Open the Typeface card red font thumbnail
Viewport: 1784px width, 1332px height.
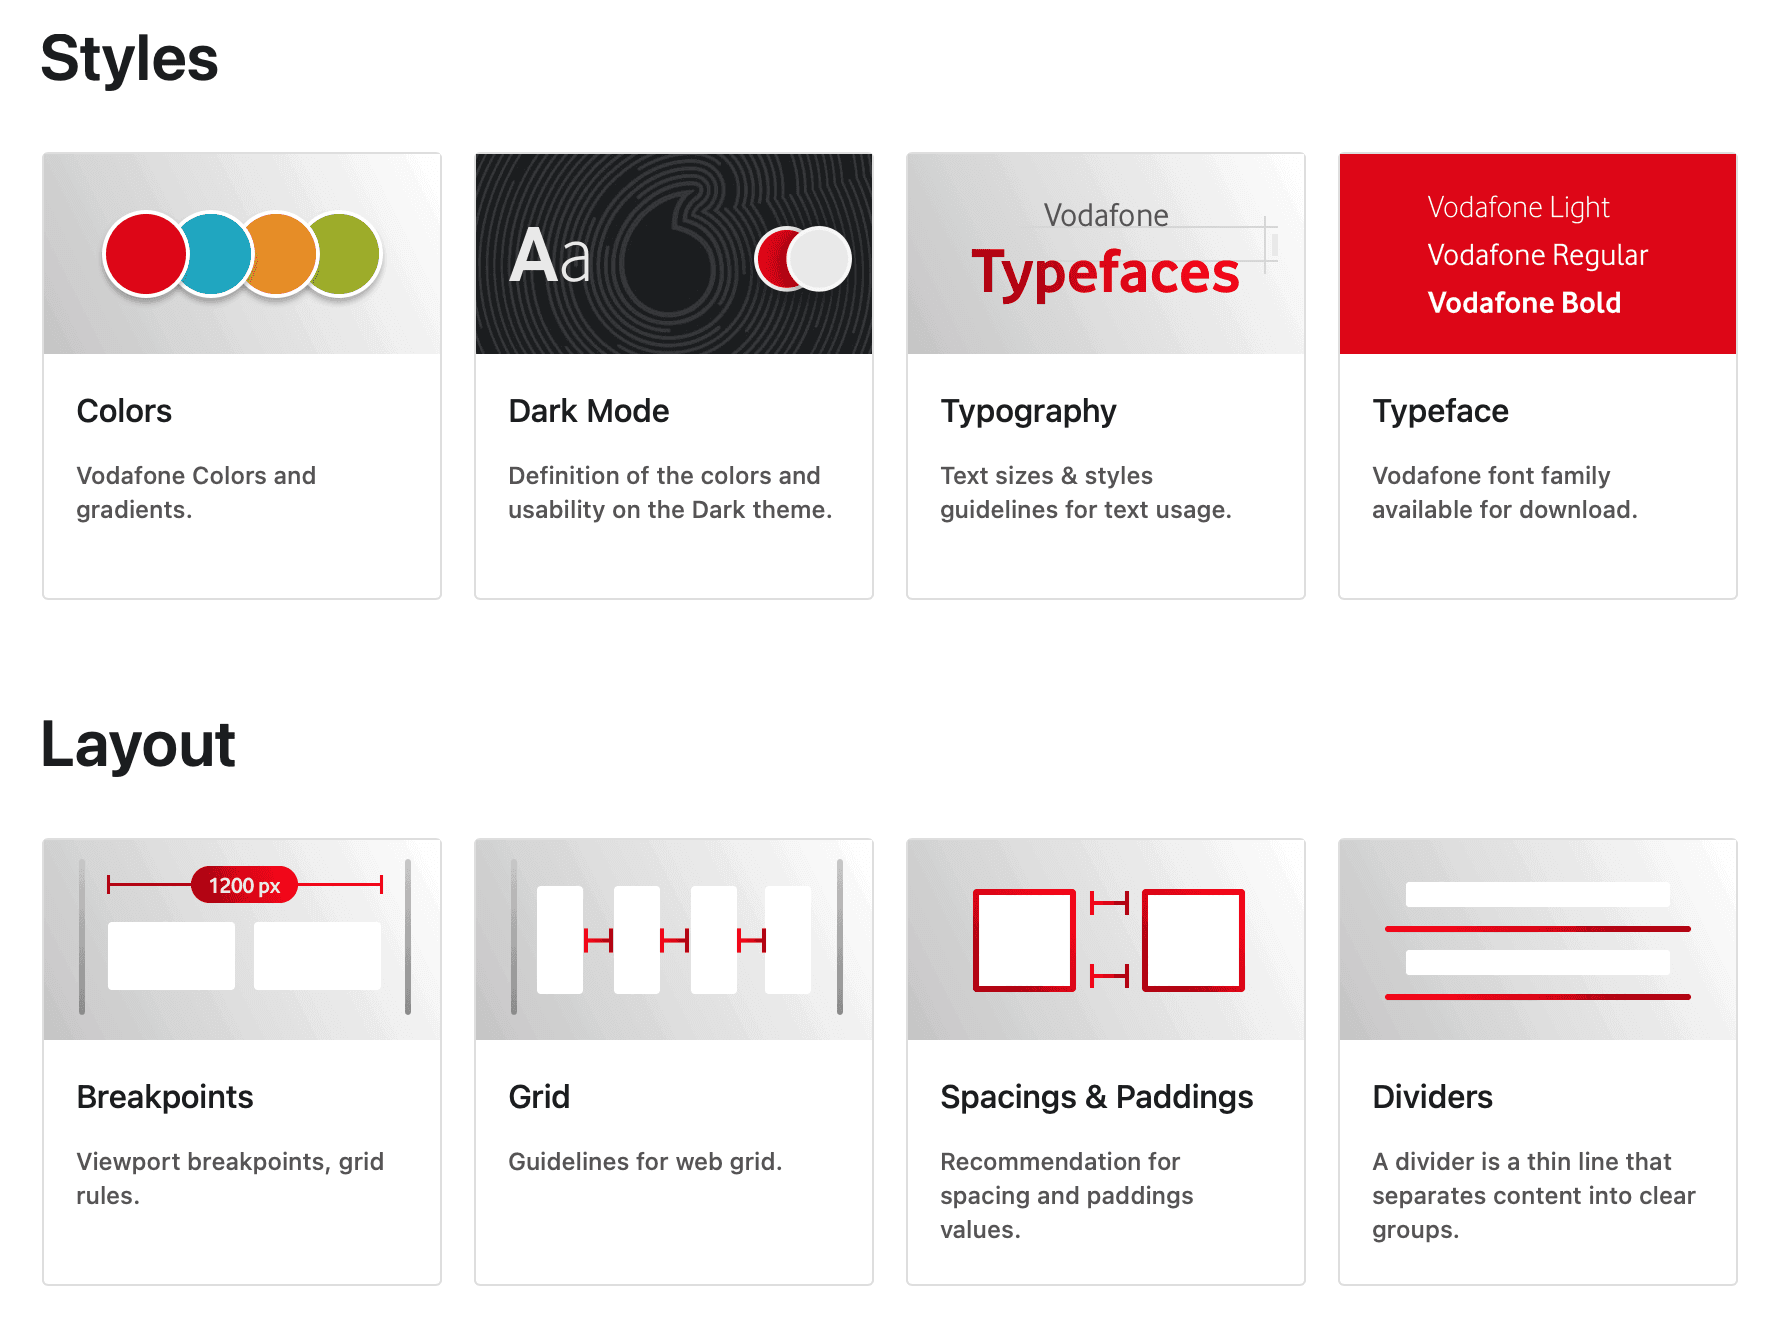tap(1538, 254)
